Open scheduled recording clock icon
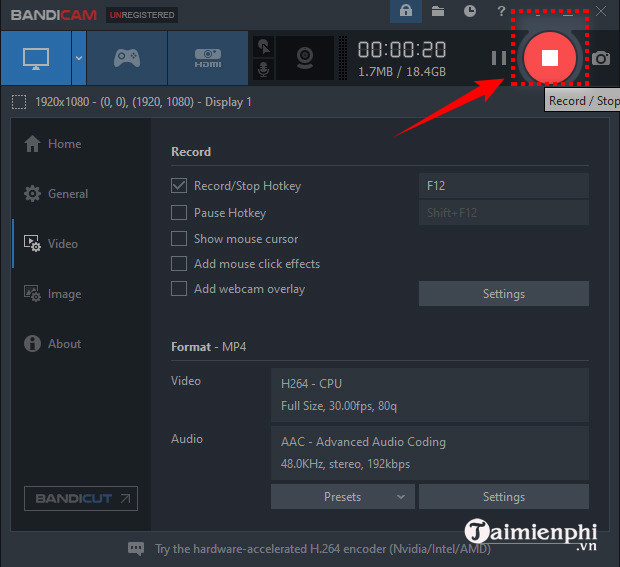 tap(470, 11)
